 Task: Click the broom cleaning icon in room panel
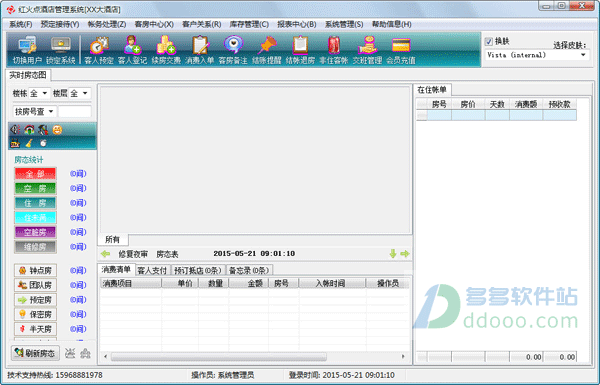click(x=29, y=143)
